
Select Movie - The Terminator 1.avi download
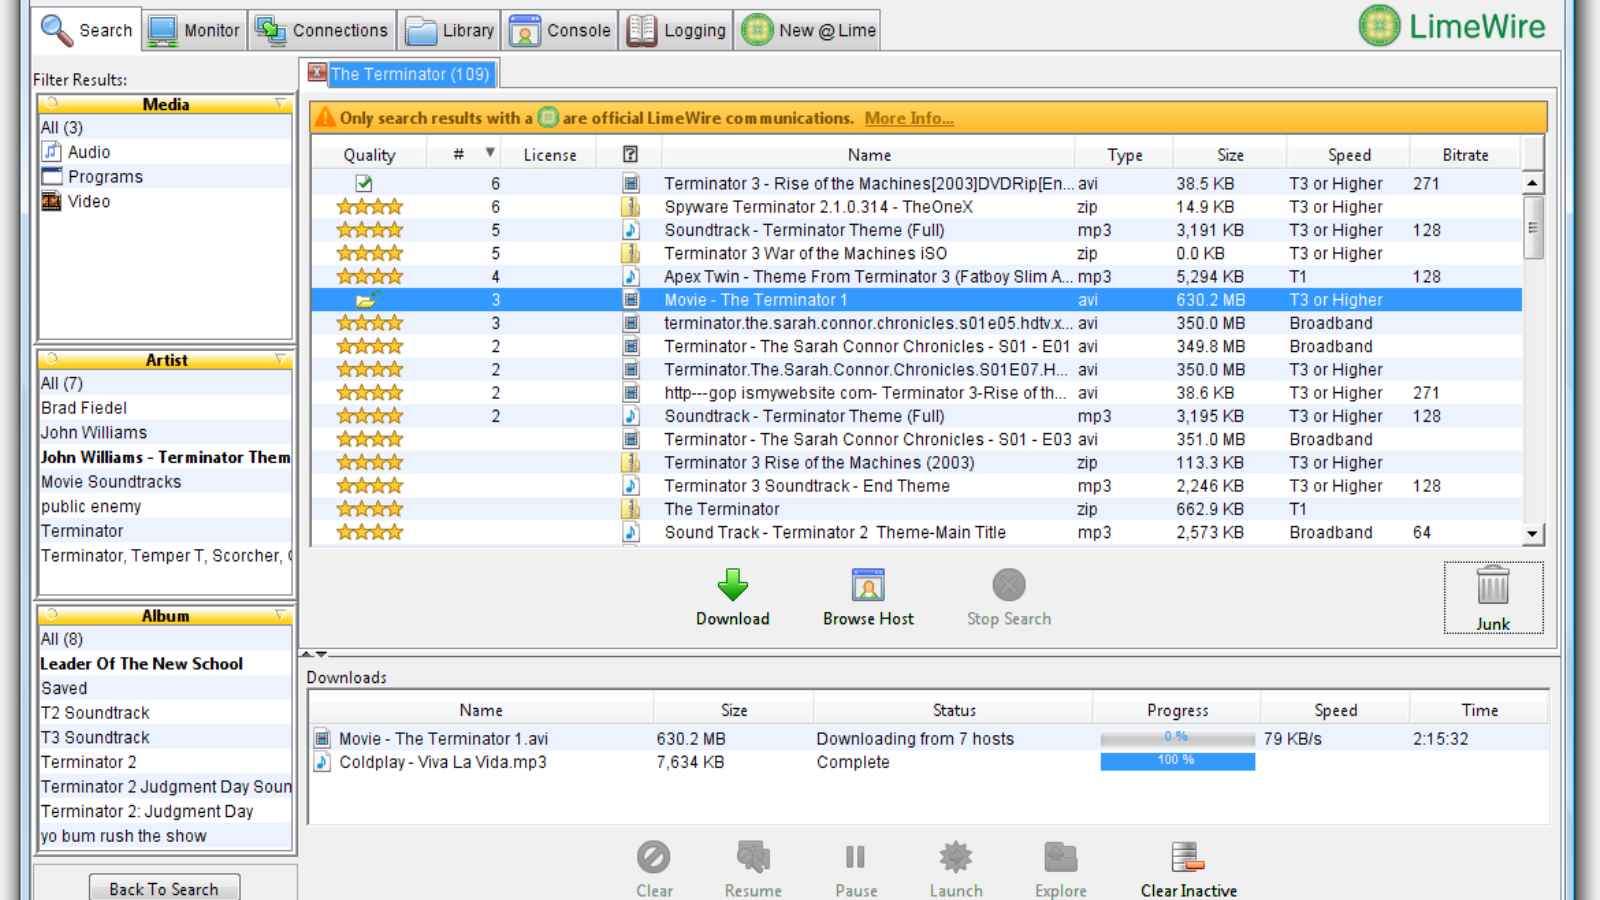click(928, 739)
